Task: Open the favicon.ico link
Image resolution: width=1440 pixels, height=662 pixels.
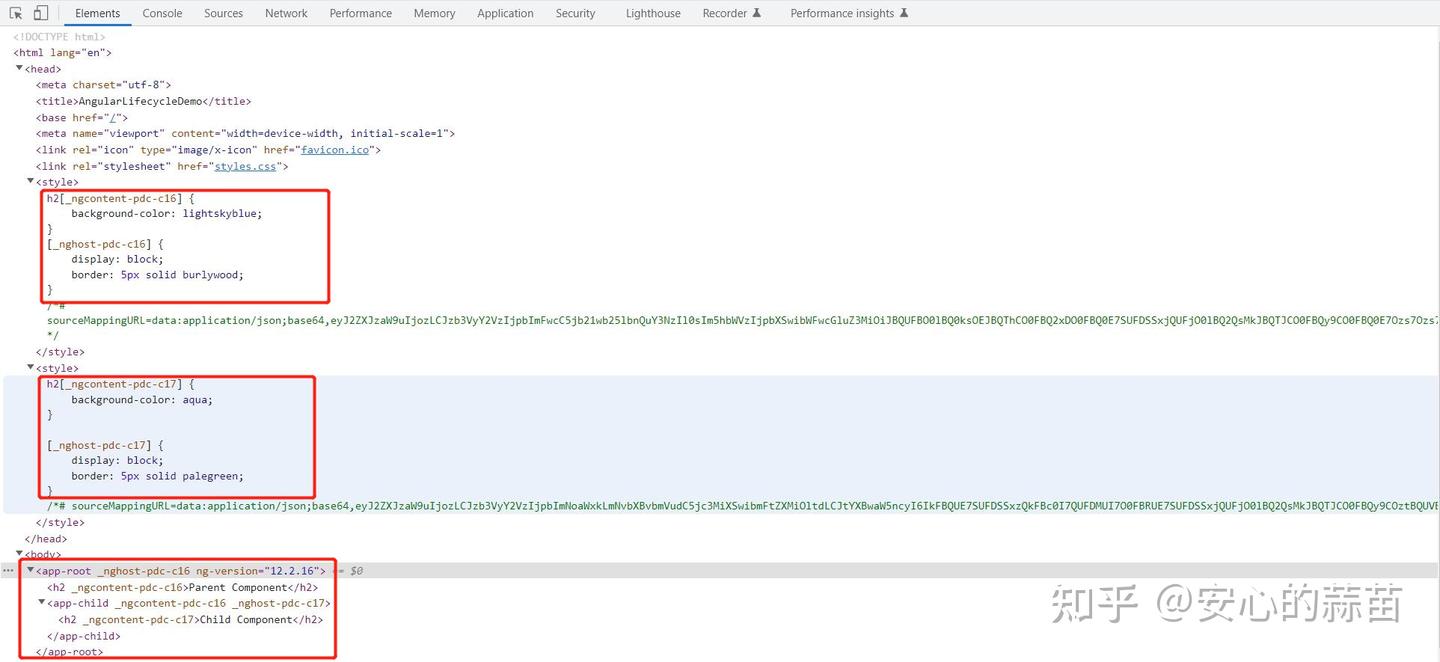Action: 334,149
